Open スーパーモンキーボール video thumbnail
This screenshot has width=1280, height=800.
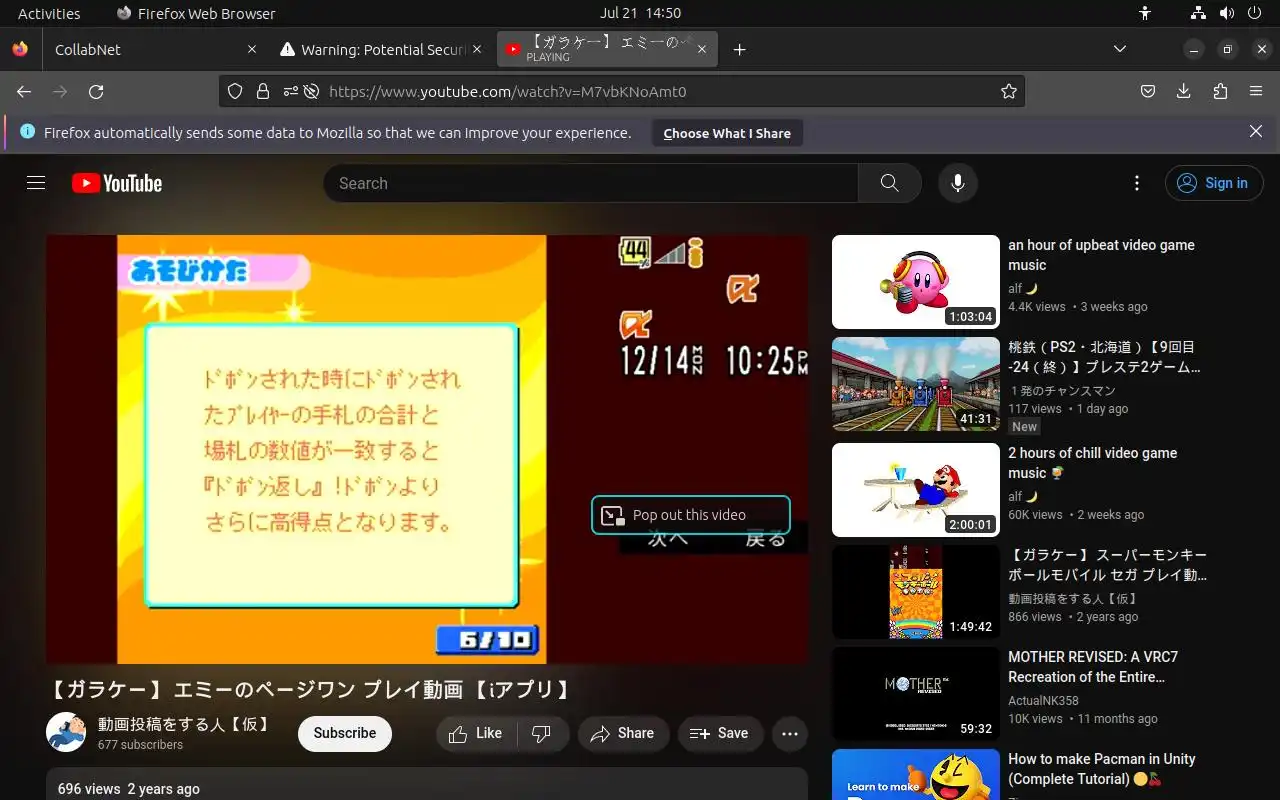click(916, 592)
